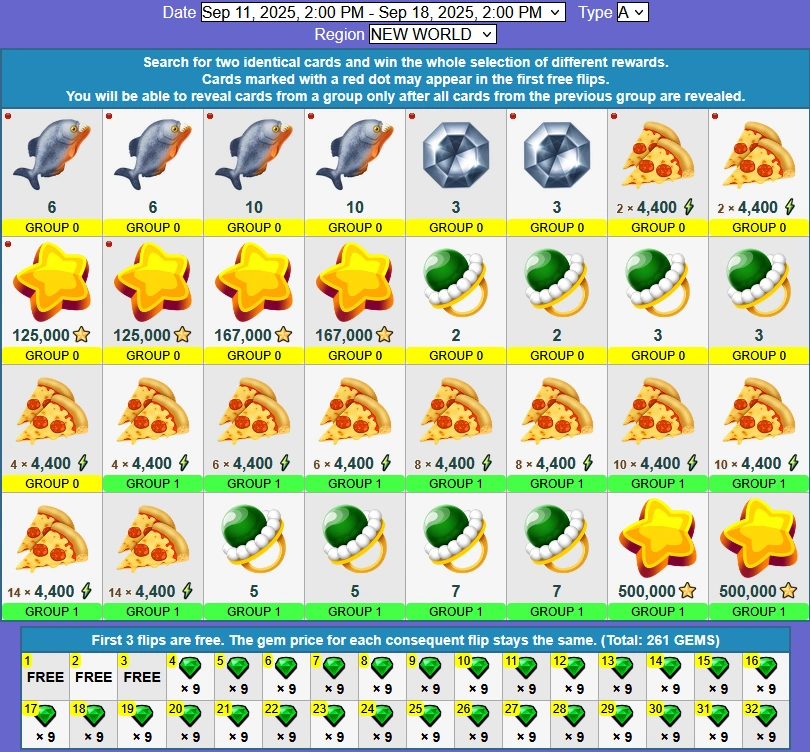Click flip 27 gem cost cell

[526, 724]
